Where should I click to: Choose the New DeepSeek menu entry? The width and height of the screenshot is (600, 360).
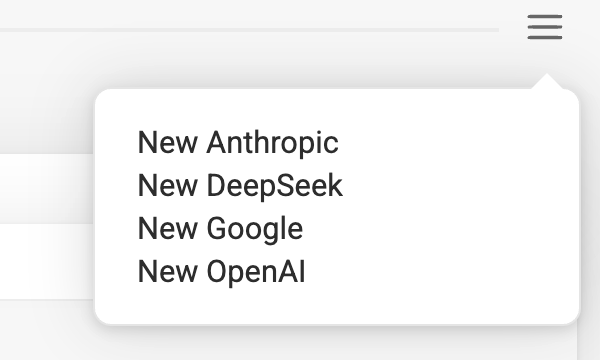pos(240,186)
